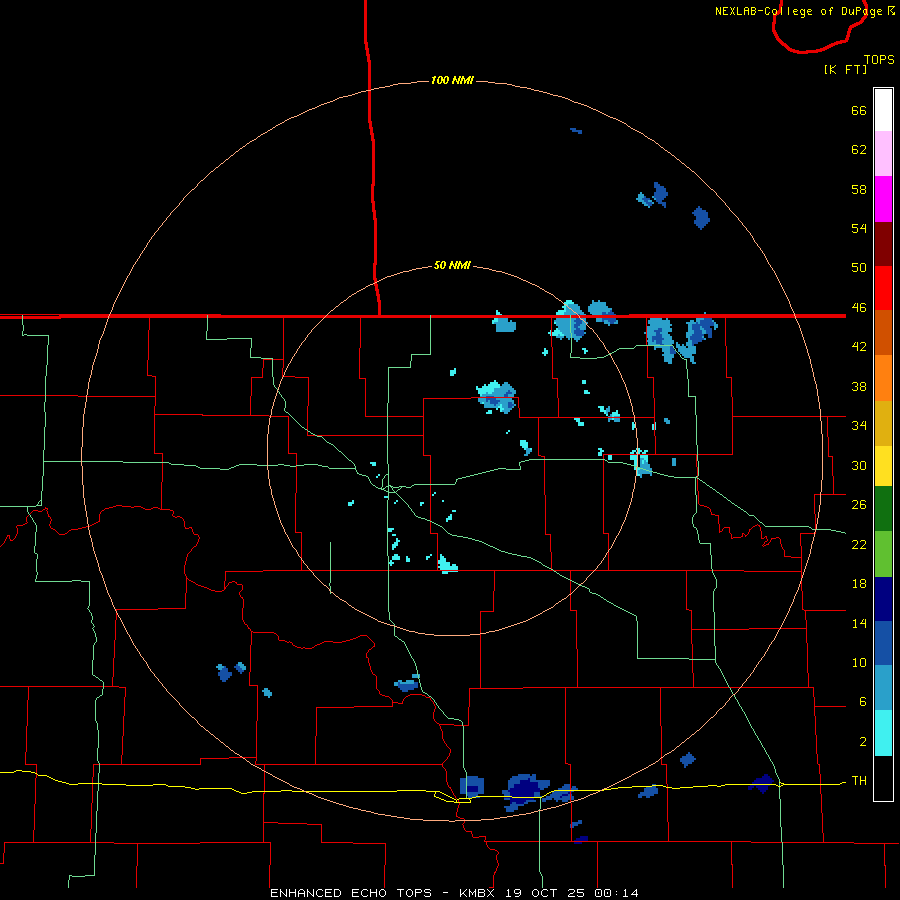
Task: Click the light green 22 kft legend swatch
Action: pos(883,554)
